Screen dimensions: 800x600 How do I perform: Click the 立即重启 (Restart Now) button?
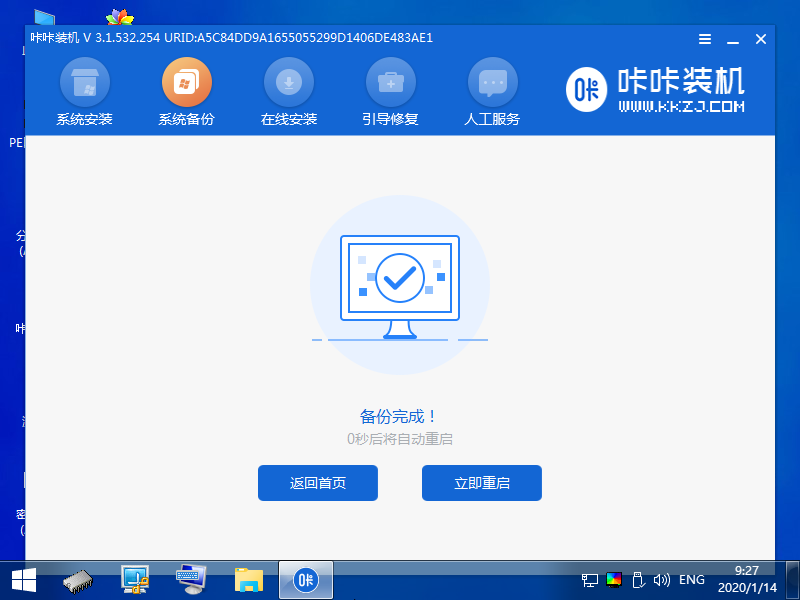481,483
